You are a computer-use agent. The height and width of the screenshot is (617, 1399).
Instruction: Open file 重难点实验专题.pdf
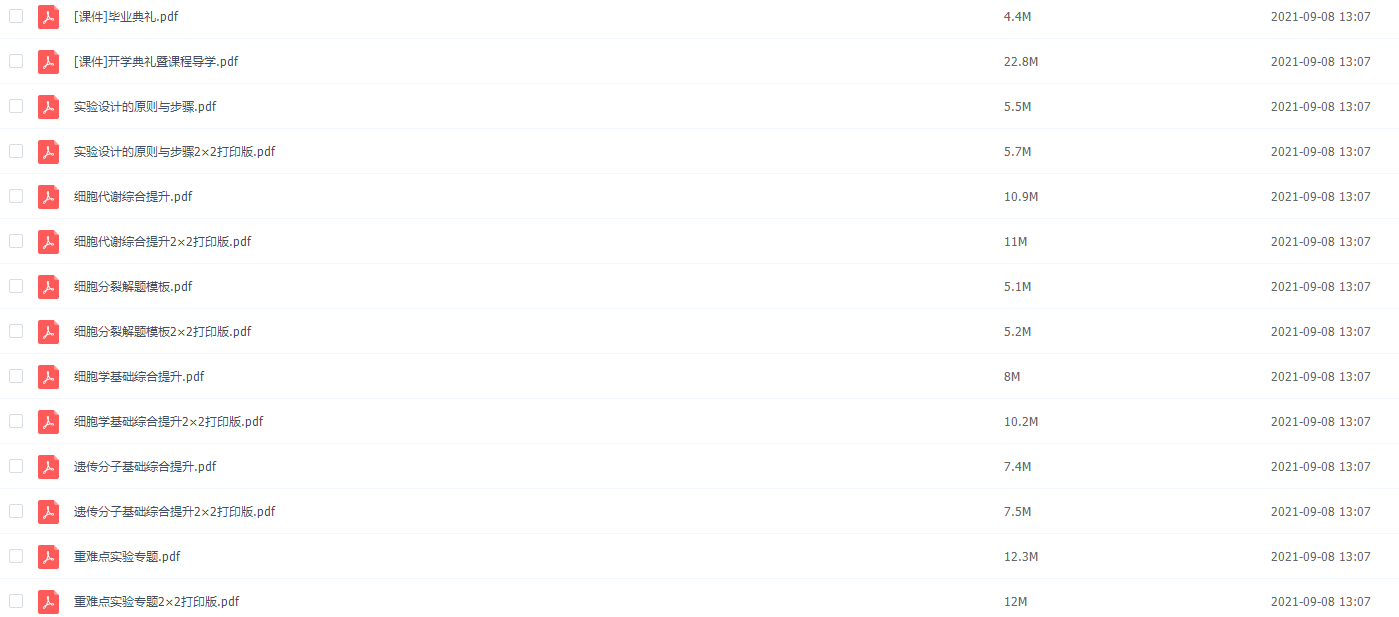127,557
